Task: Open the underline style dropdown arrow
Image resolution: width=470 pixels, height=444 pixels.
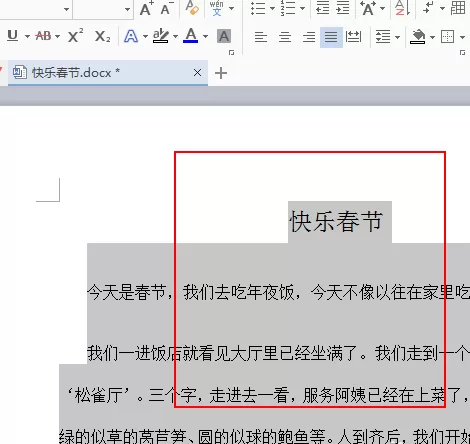Action: (x=27, y=36)
